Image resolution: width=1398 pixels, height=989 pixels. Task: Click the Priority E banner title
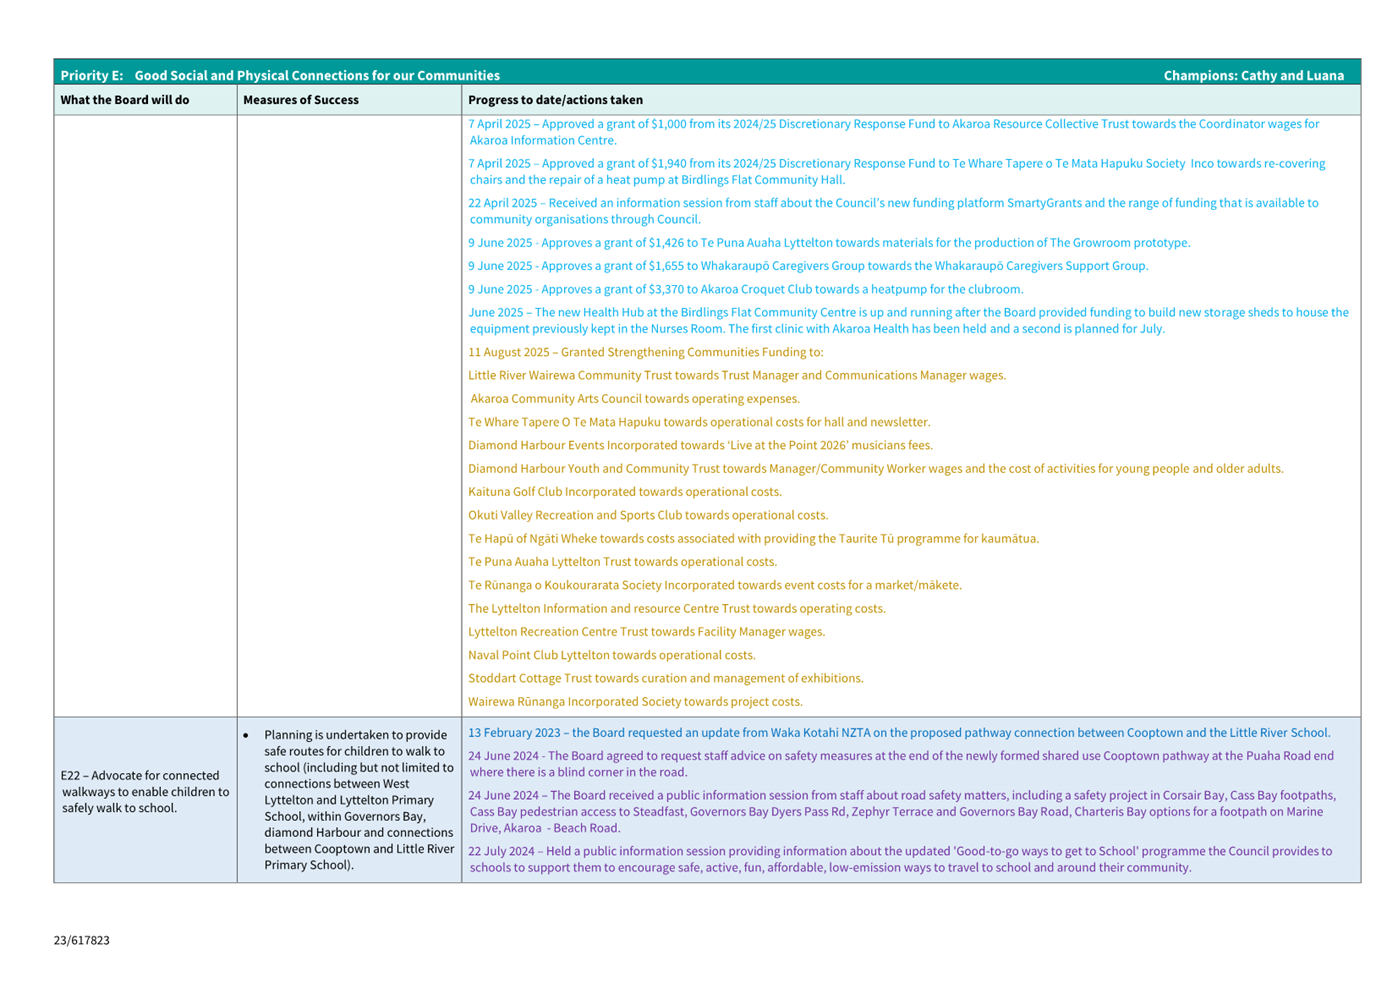click(x=280, y=75)
